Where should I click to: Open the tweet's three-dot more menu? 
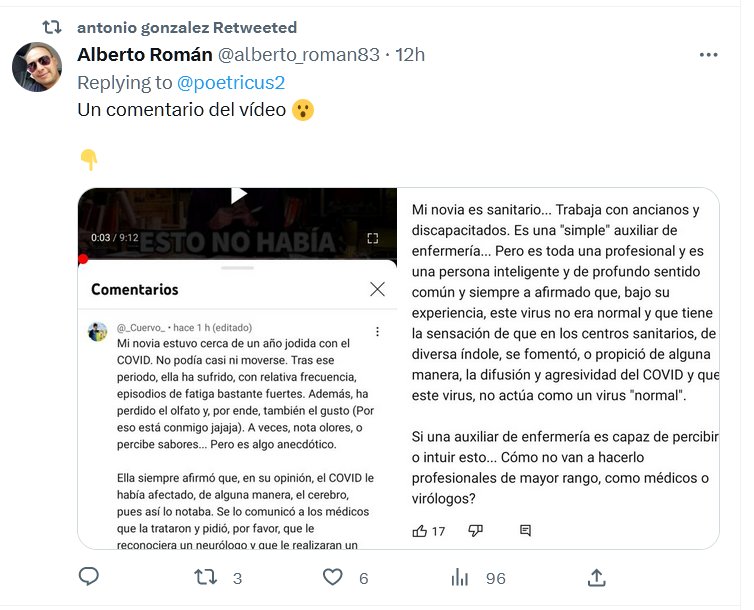(708, 55)
